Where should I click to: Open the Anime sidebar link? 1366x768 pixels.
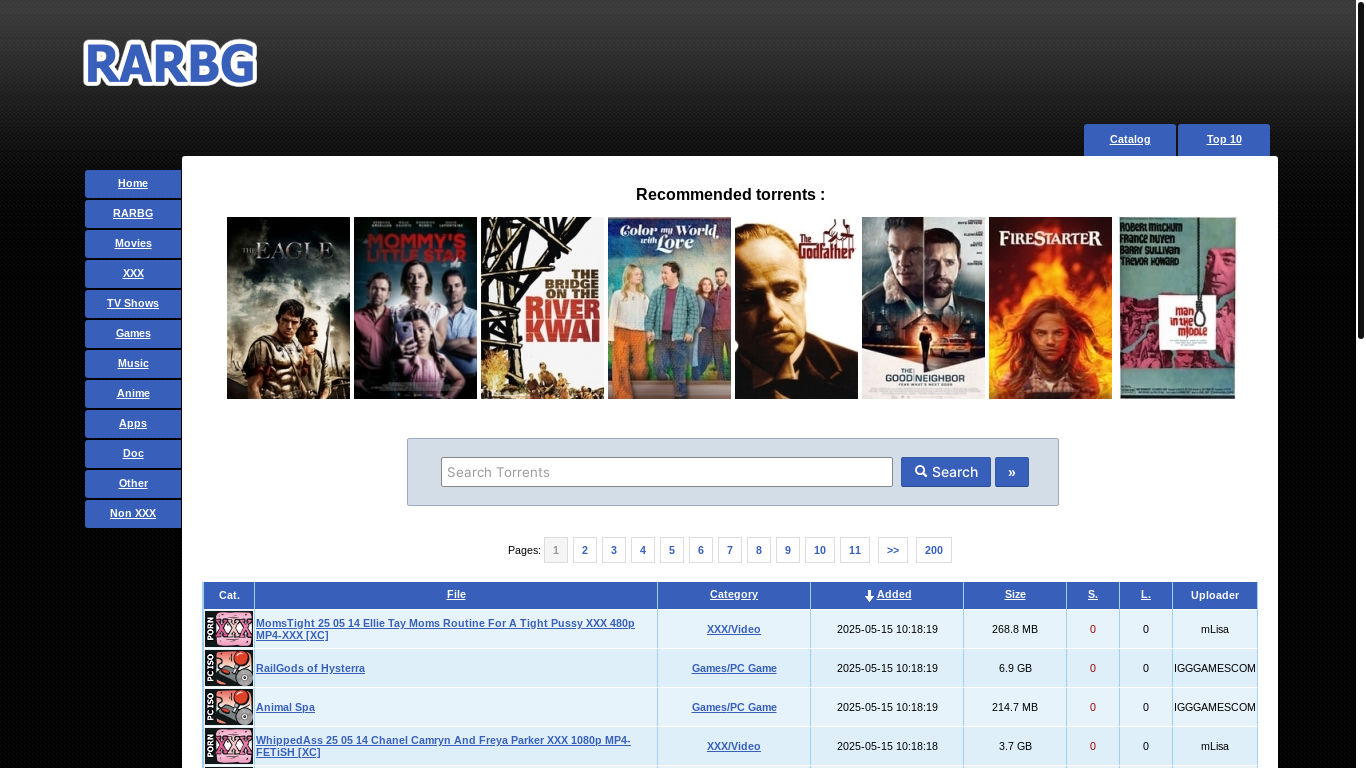click(x=133, y=394)
